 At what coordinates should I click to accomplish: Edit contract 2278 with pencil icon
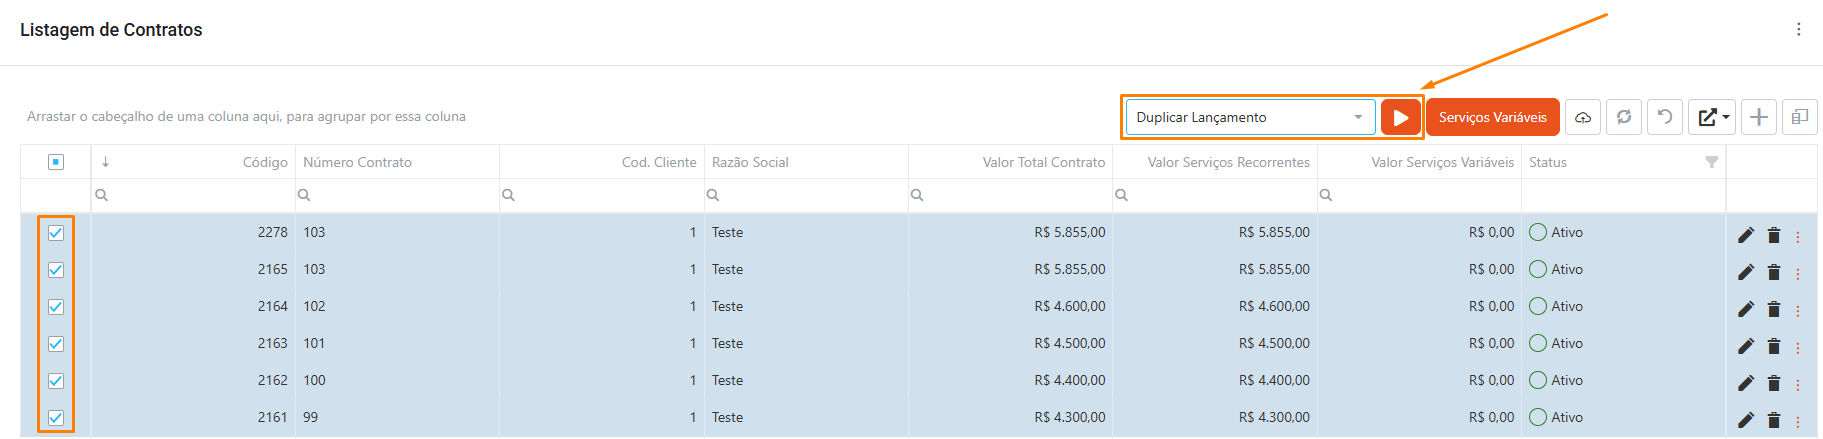click(1746, 235)
